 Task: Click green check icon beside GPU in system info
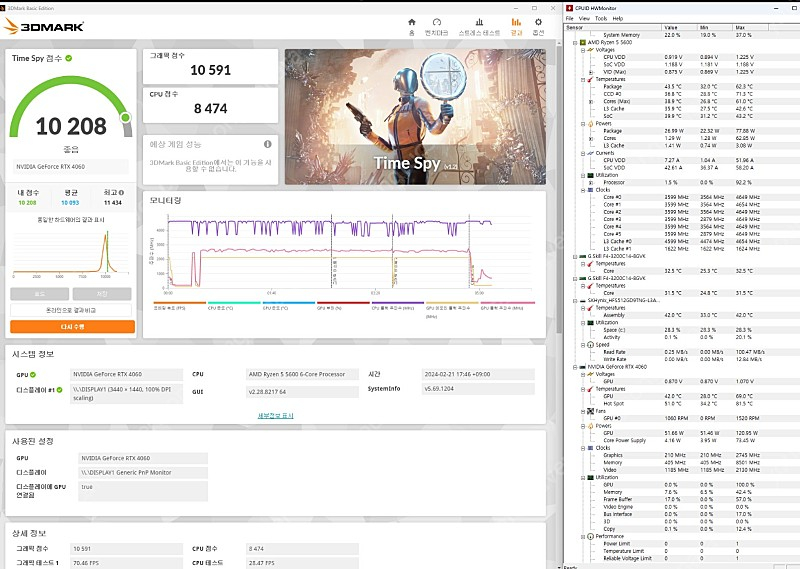tap(33, 375)
